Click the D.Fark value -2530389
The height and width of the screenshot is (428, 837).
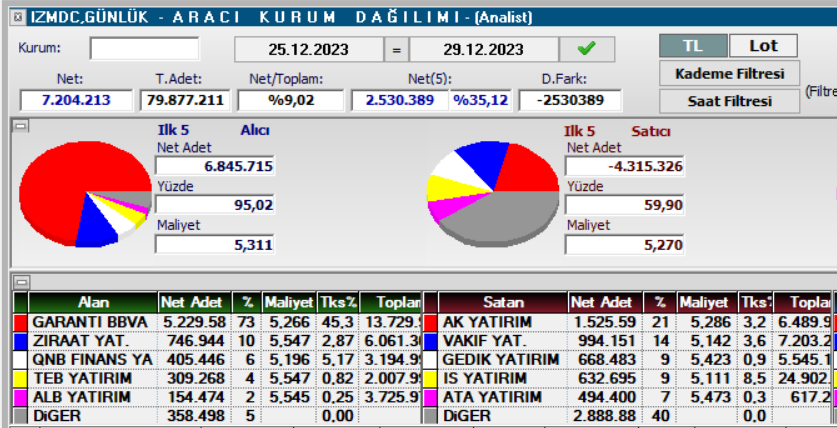[570, 100]
